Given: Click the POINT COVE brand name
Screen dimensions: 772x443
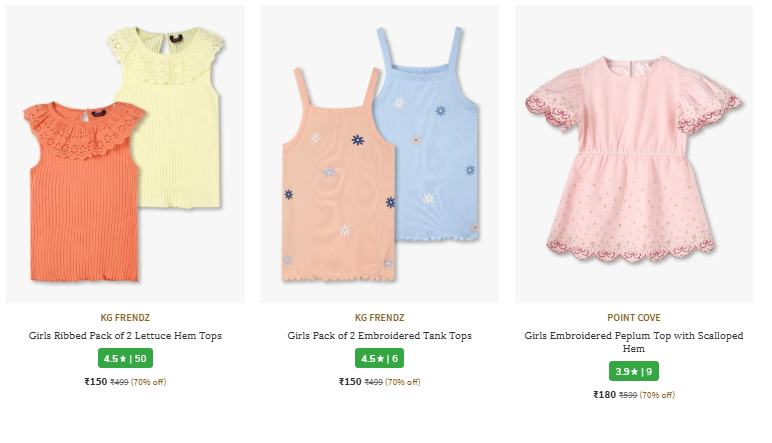Looking at the screenshot, I should [x=634, y=318].
